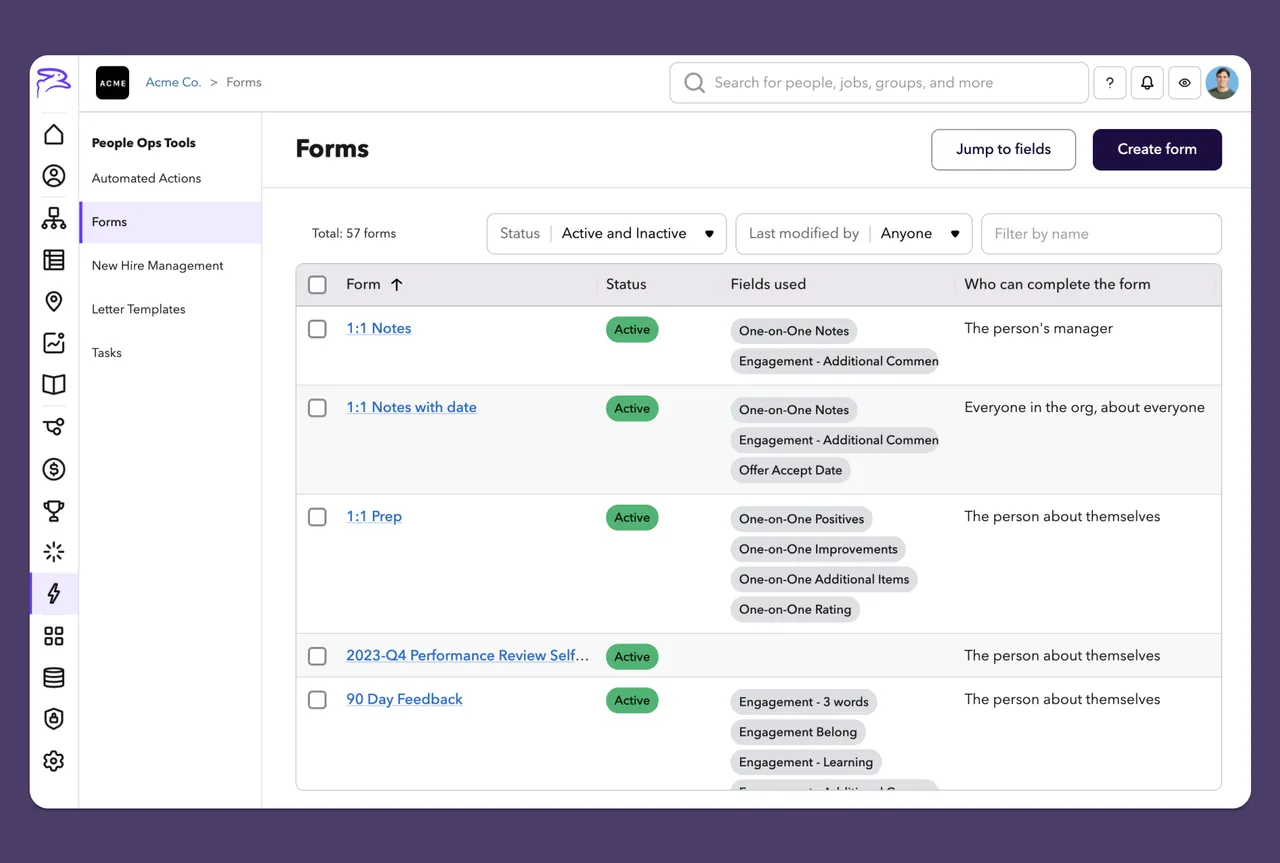Open the apps grid icon in the sidebar
1280x863 pixels.
pos(53,635)
